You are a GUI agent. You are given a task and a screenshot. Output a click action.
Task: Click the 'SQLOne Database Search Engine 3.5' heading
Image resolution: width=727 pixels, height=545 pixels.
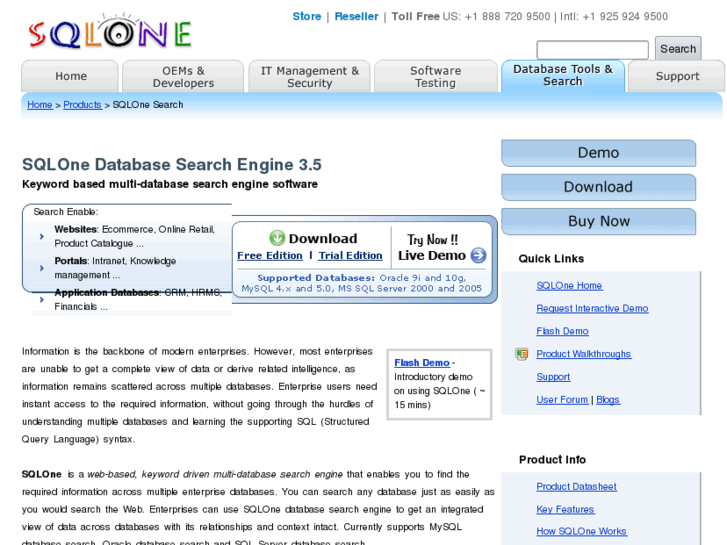pyautogui.click(x=172, y=165)
